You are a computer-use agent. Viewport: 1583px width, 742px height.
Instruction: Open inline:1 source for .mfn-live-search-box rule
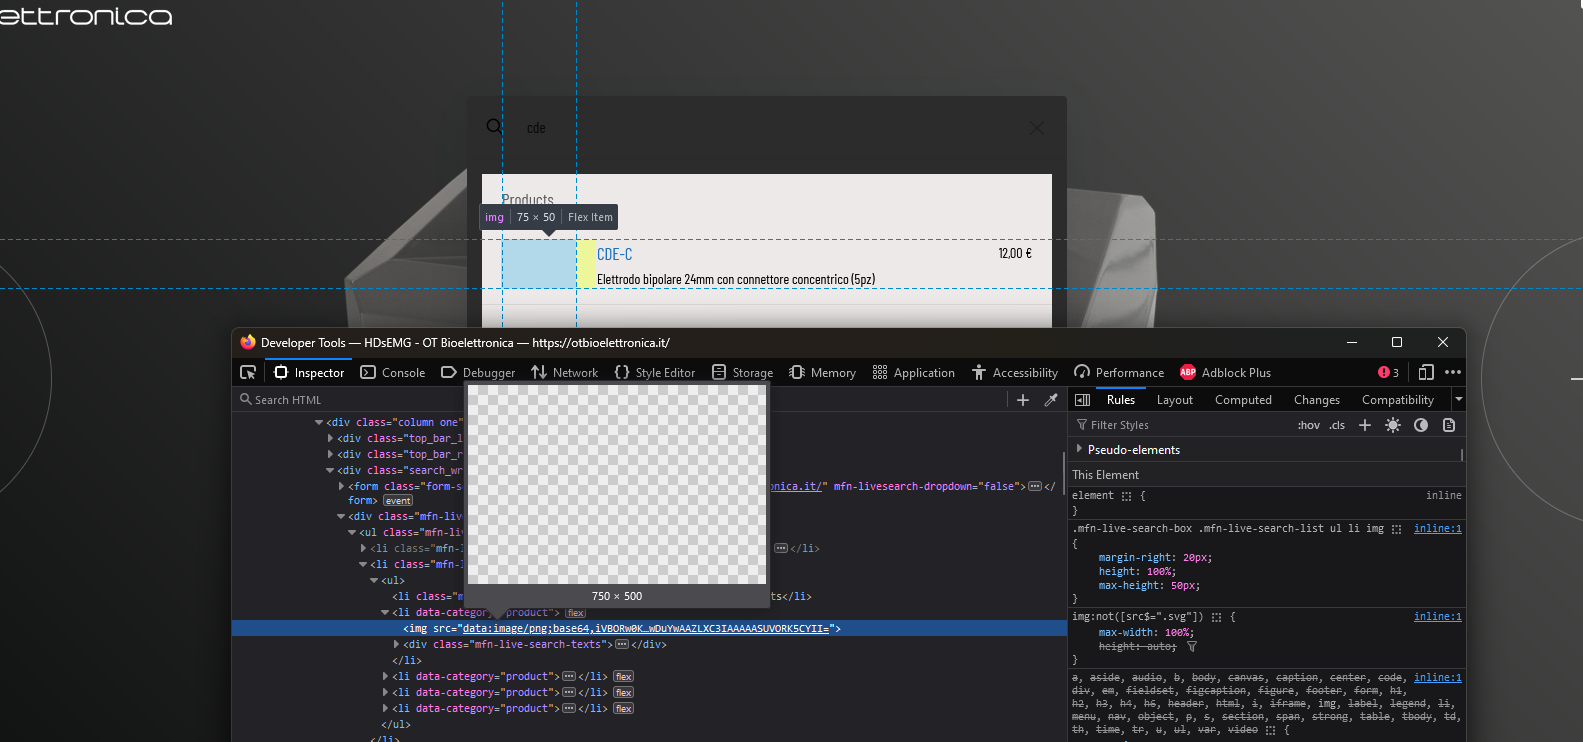tap(1438, 529)
